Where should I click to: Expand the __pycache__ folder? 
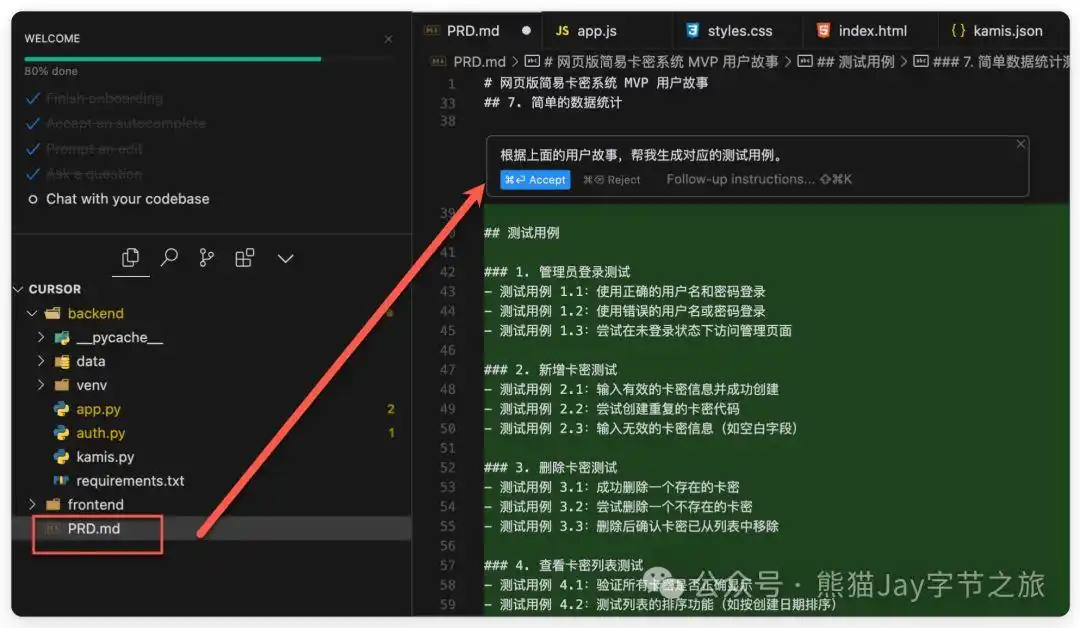tap(42, 337)
